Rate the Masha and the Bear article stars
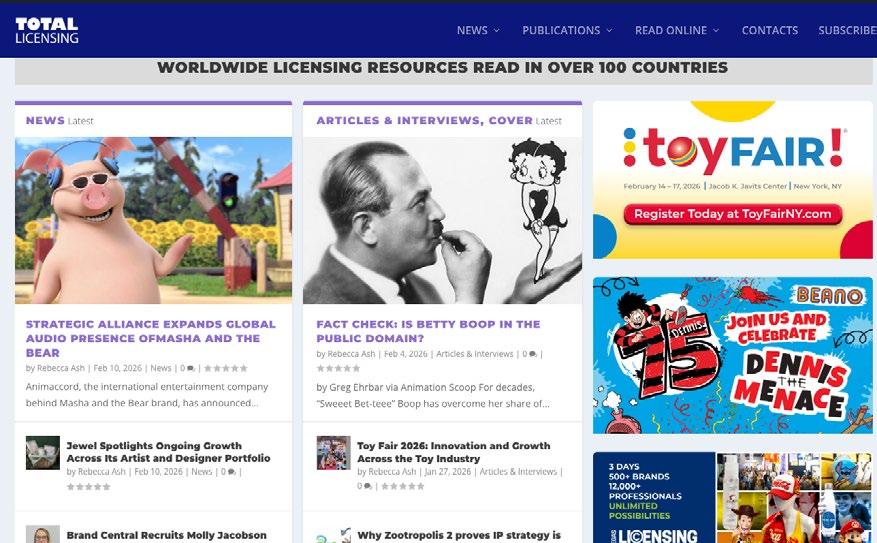 click(225, 369)
